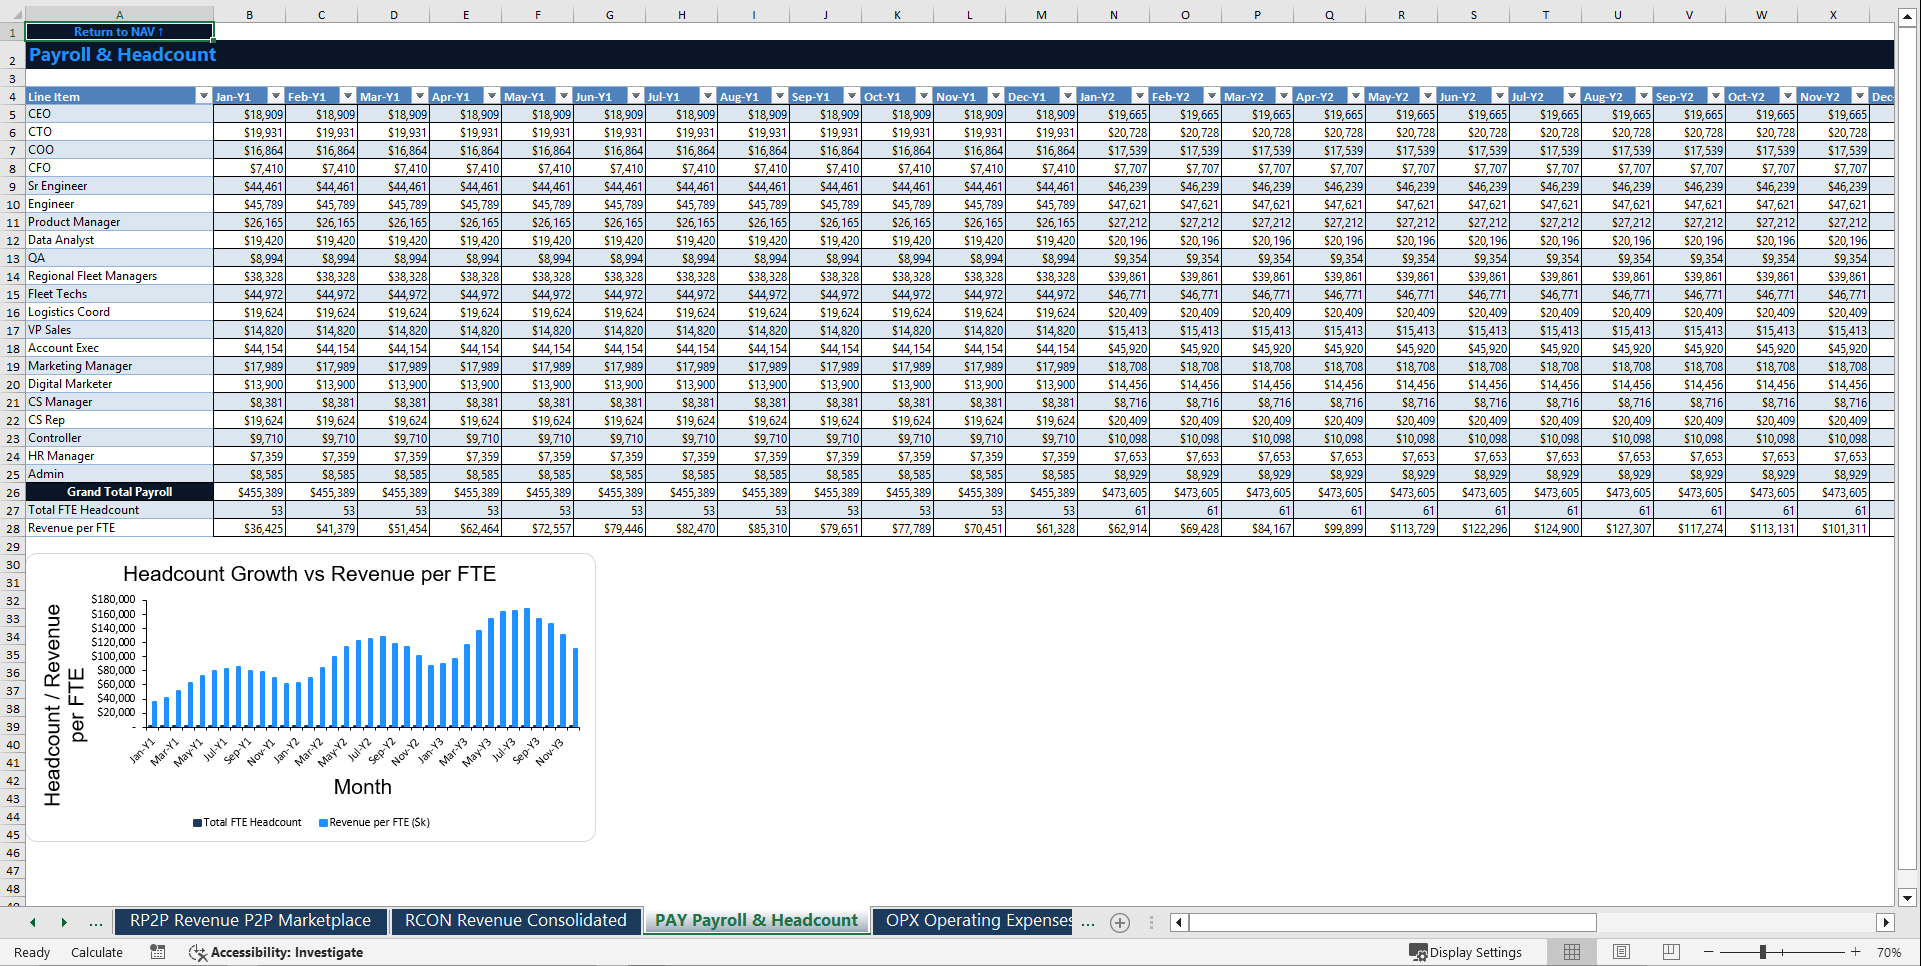
Task: Open the Mar-Y1 column filter dropdown
Action: tap(420, 96)
